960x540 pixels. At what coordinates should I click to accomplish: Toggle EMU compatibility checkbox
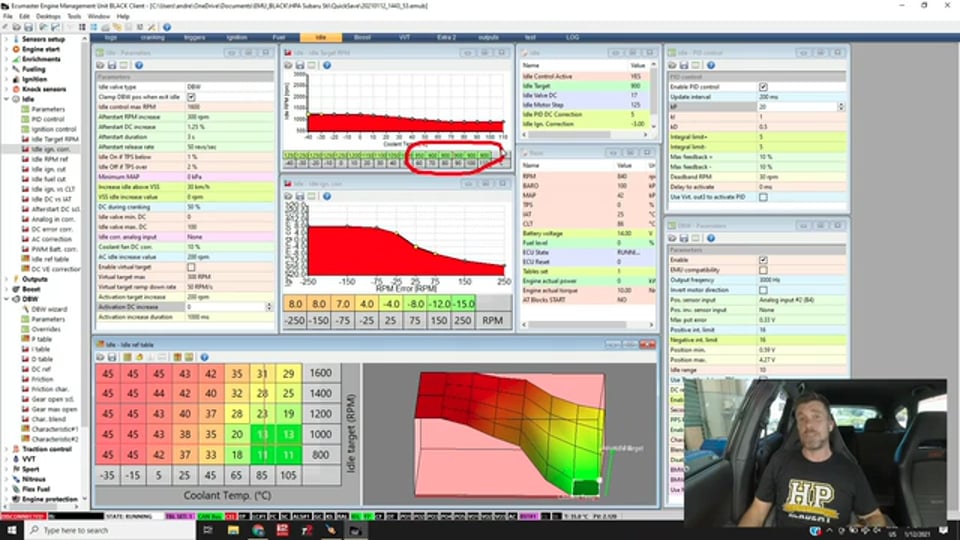click(x=763, y=270)
